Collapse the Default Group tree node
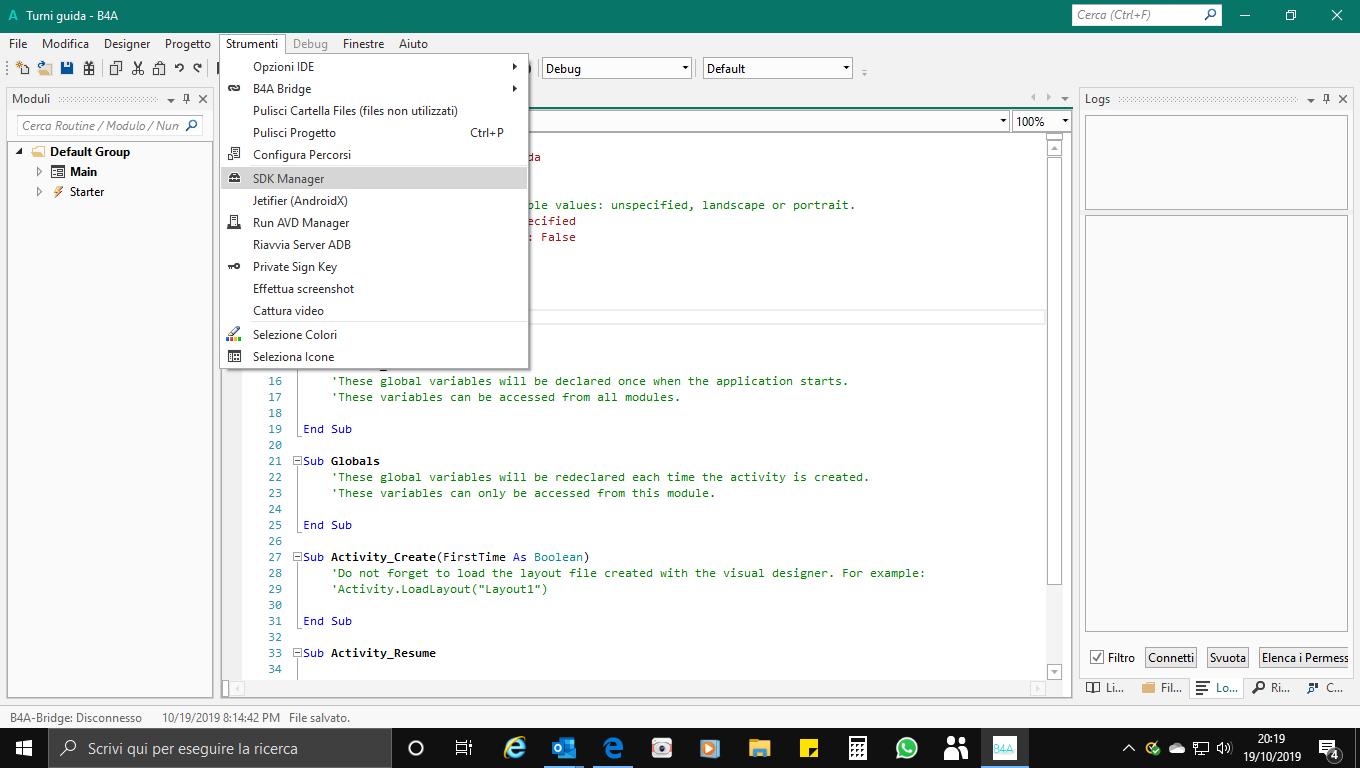Screen dimensions: 1360x768 point(20,152)
